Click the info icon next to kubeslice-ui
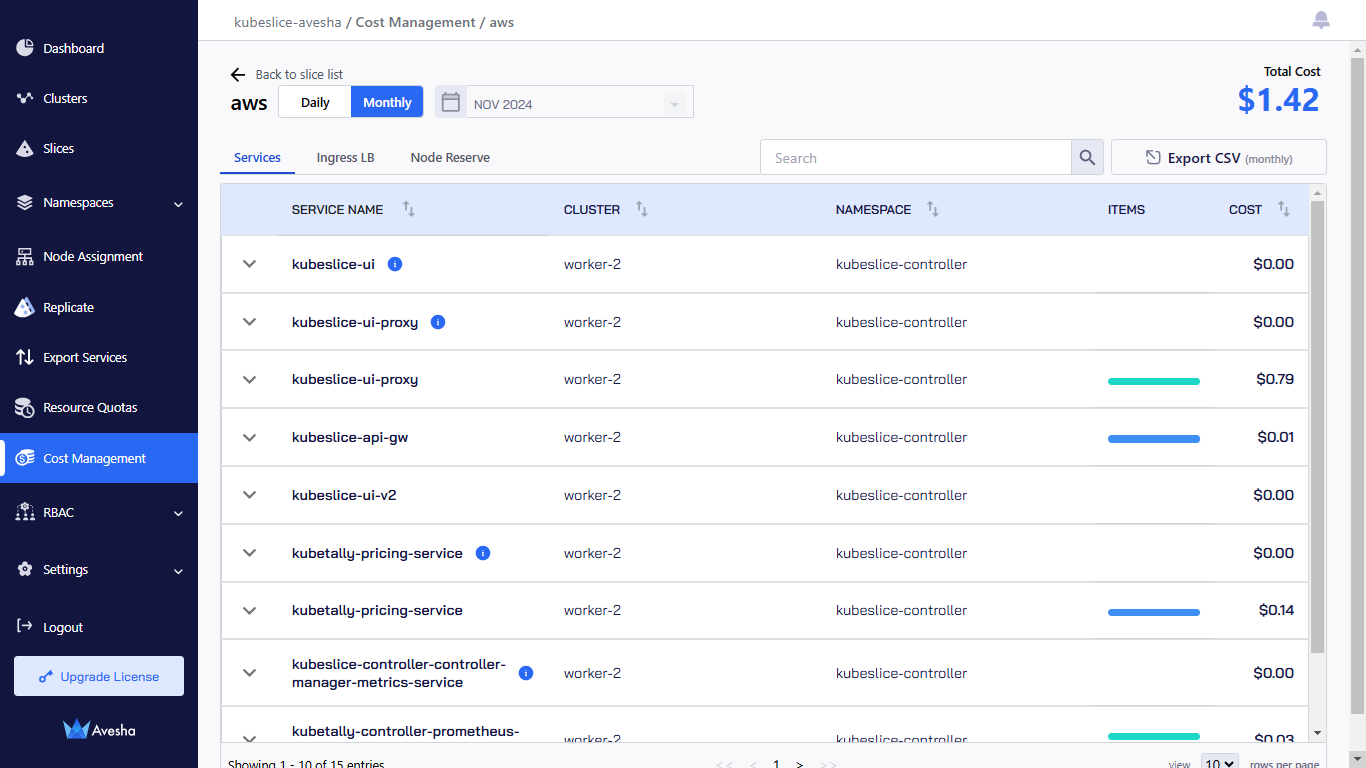The height and width of the screenshot is (768, 1366). pos(395,264)
